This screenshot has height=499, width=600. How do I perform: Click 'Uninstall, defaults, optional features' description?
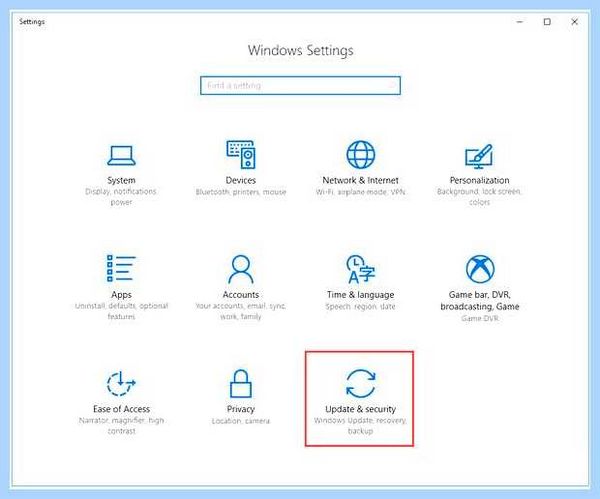tap(121, 311)
